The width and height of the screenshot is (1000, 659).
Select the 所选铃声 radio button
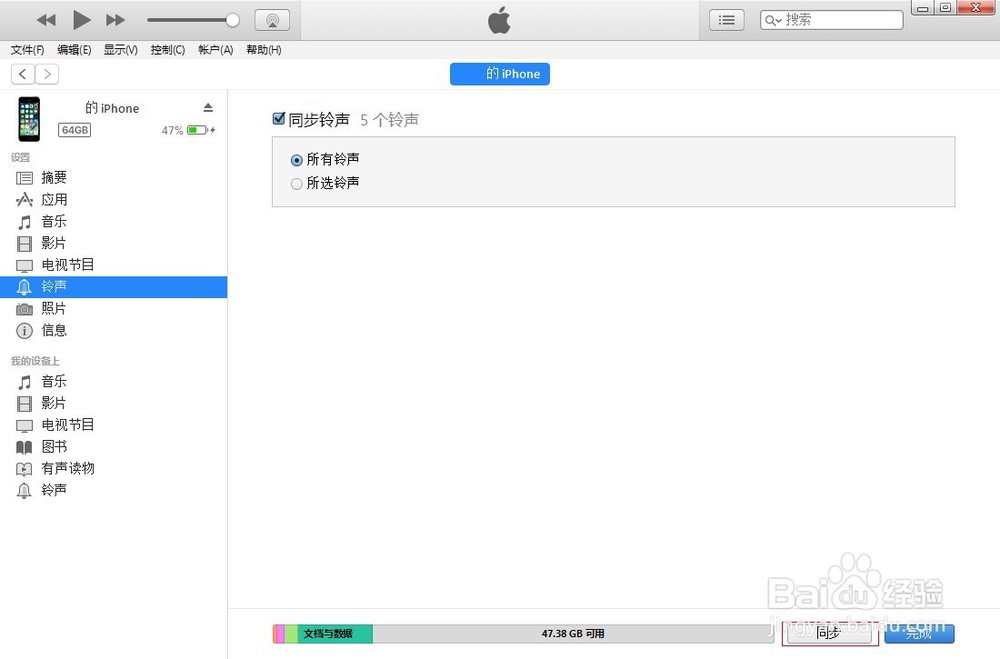pos(296,182)
